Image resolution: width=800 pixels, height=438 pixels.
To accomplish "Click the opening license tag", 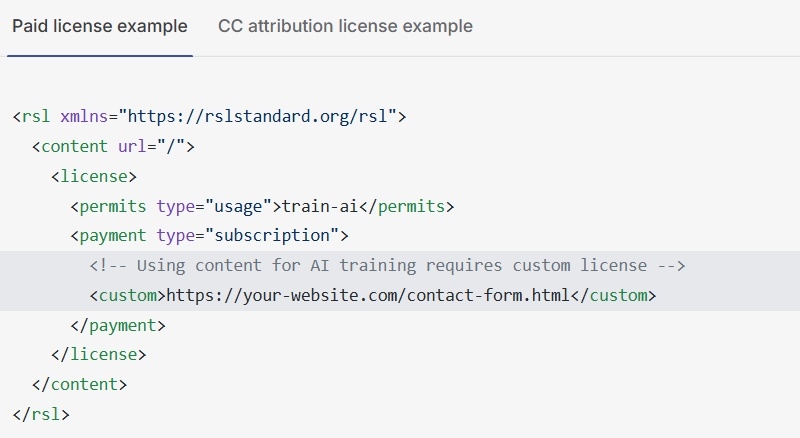I will [94, 177].
